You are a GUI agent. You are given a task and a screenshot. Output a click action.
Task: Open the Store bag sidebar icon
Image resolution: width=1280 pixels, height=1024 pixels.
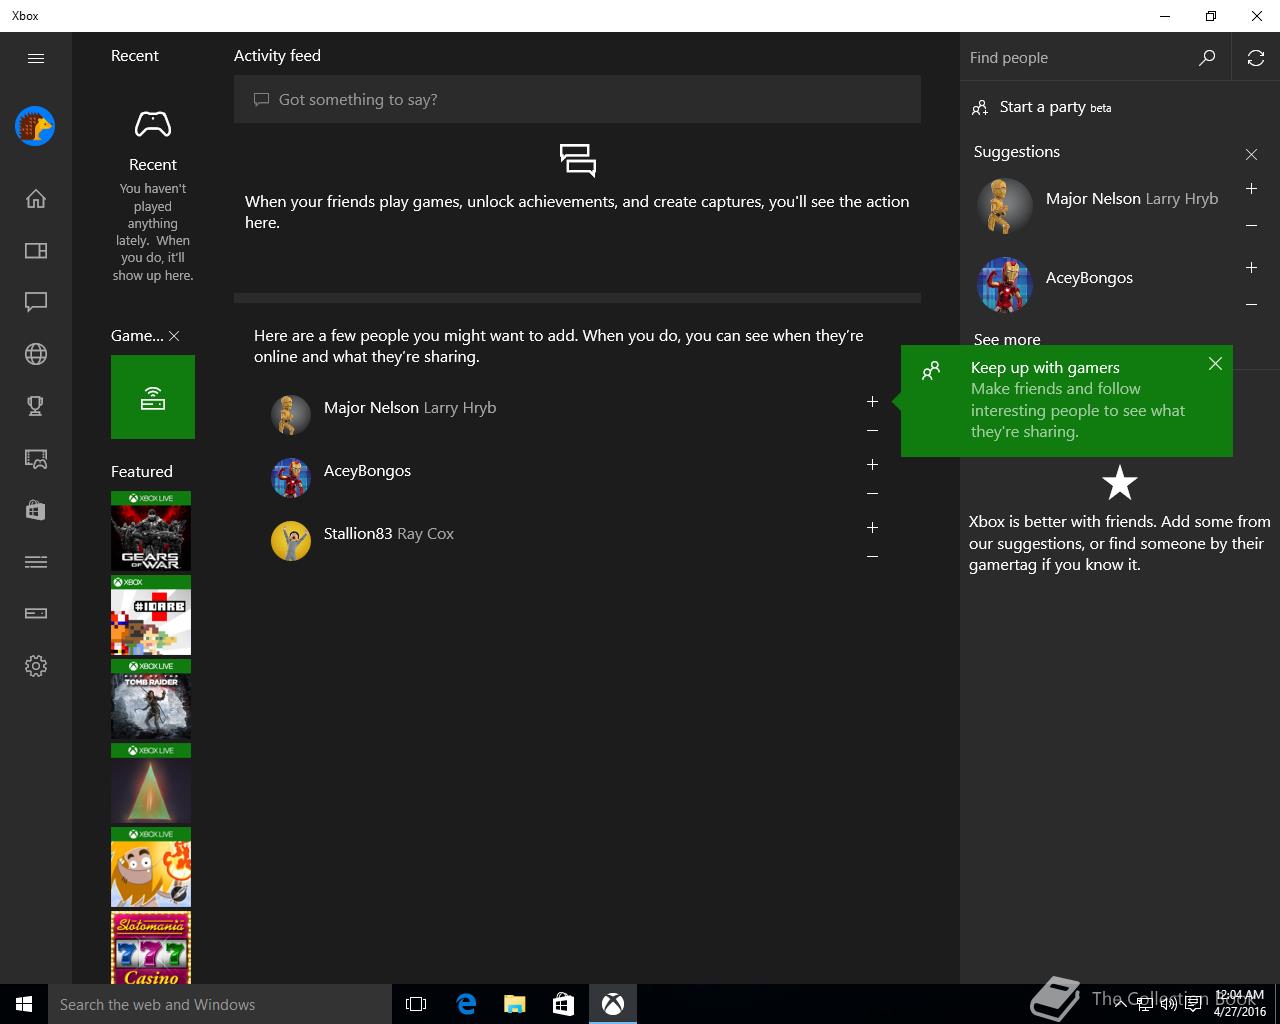click(36, 510)
